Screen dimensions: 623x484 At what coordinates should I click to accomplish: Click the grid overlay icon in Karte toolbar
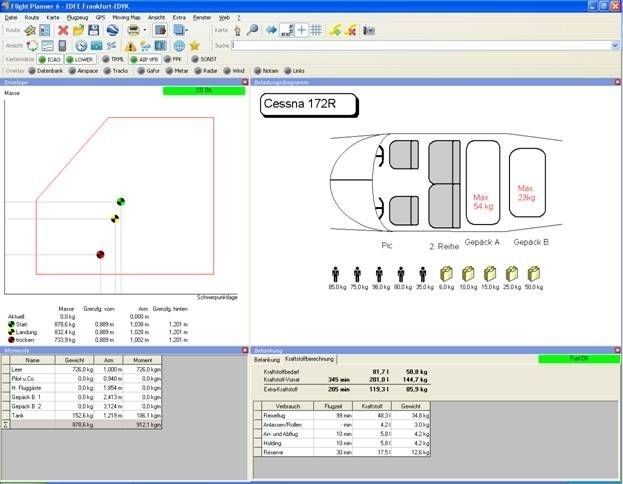pos(316,30)
